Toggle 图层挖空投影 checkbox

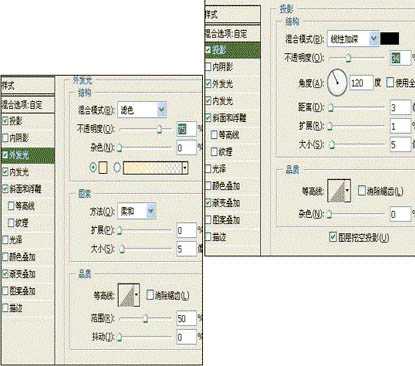coord(333,237)
